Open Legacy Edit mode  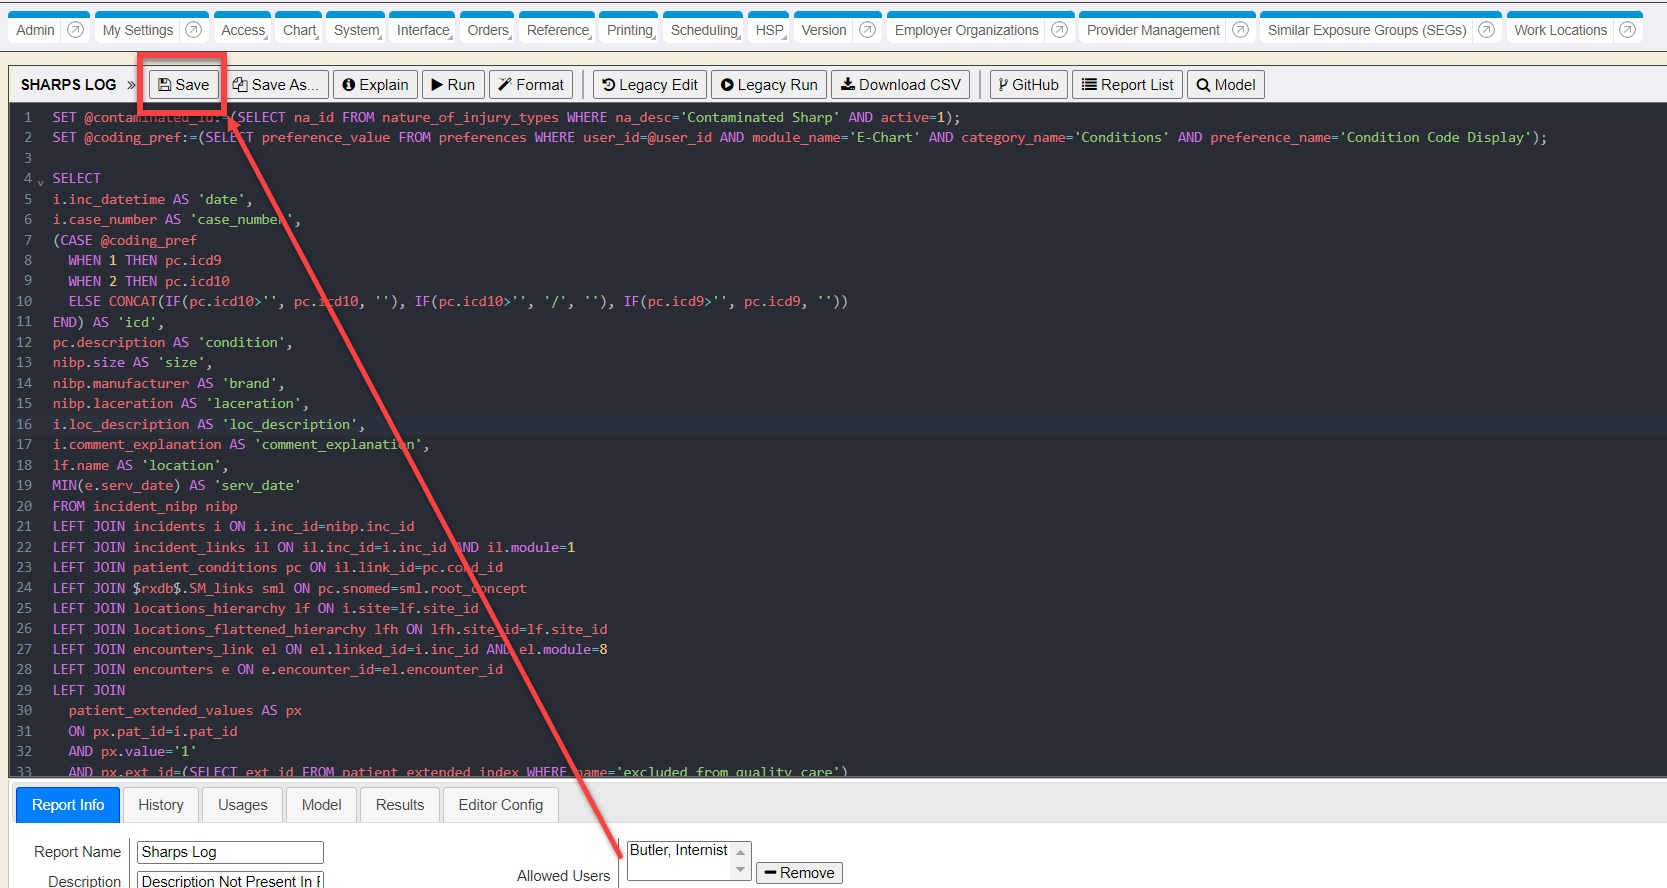(x=650, y=85)
